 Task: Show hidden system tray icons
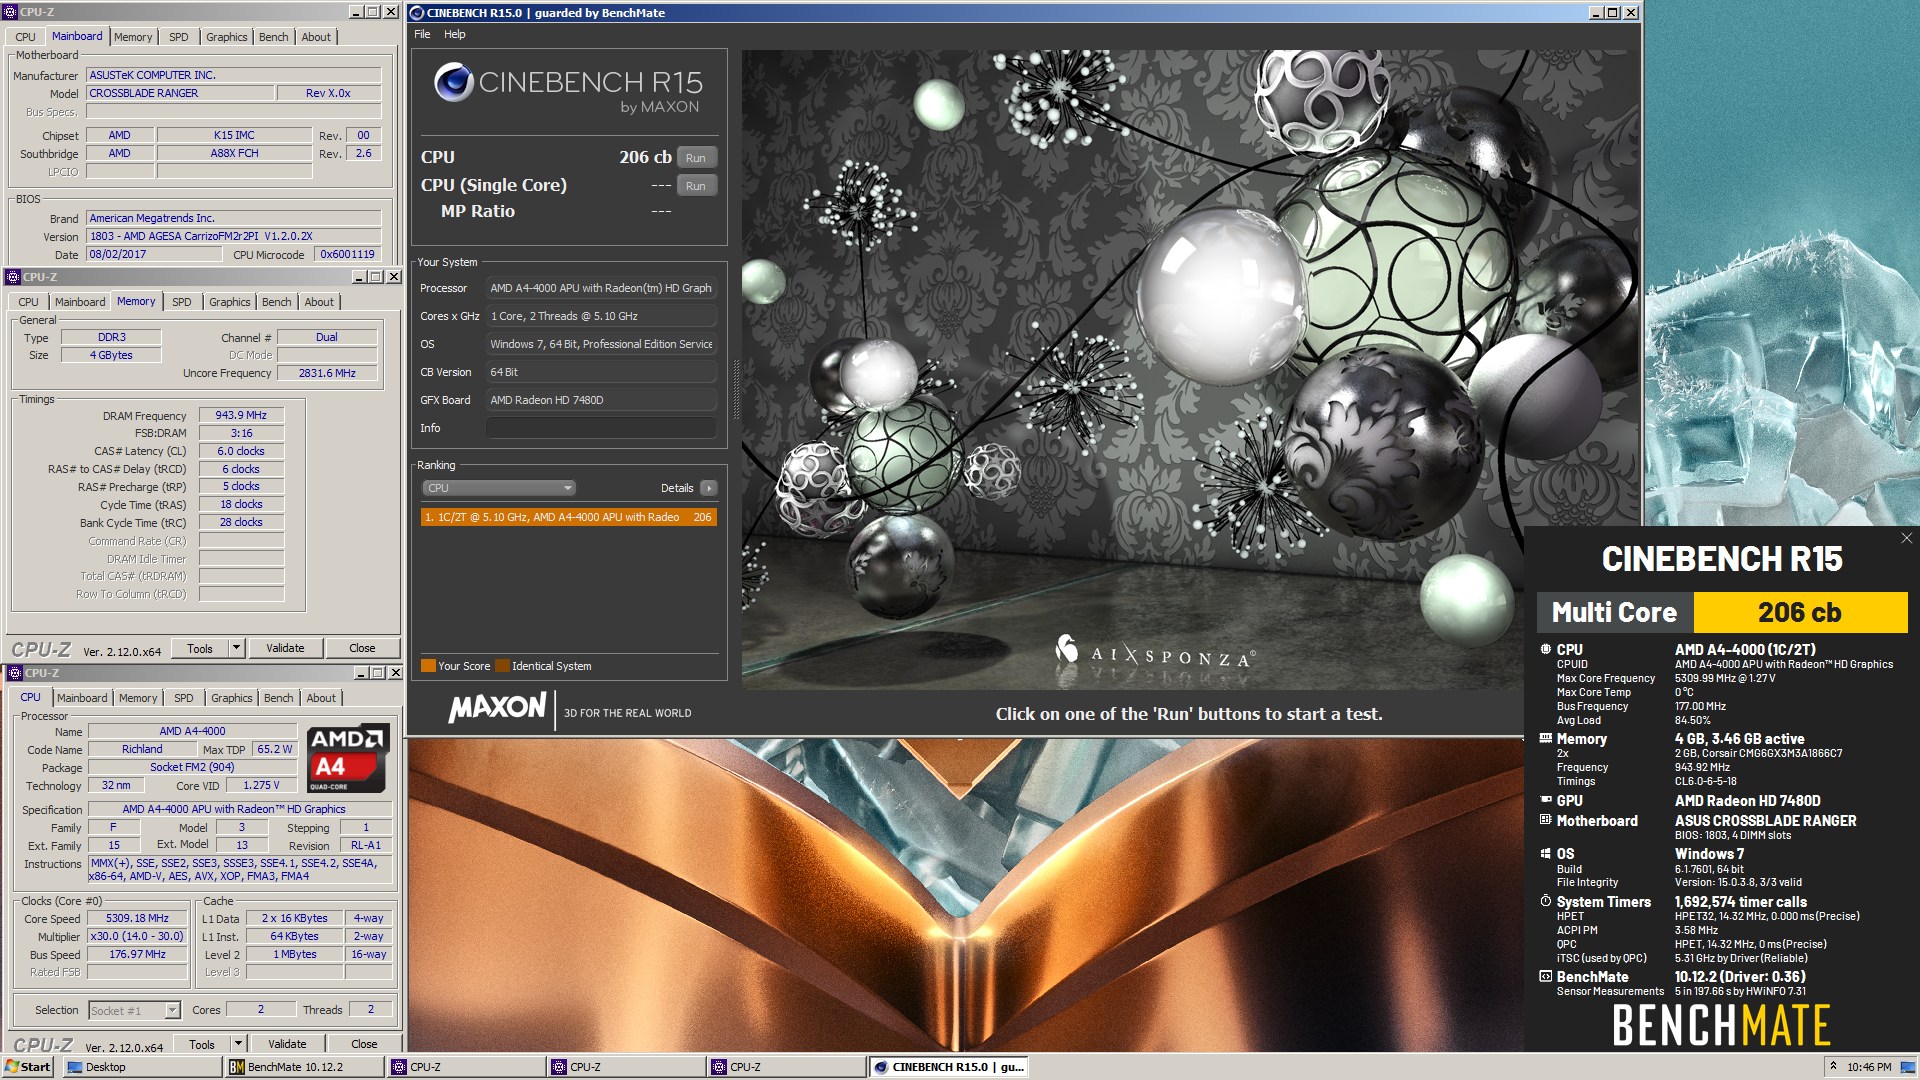click(x=1833, y=1067)
